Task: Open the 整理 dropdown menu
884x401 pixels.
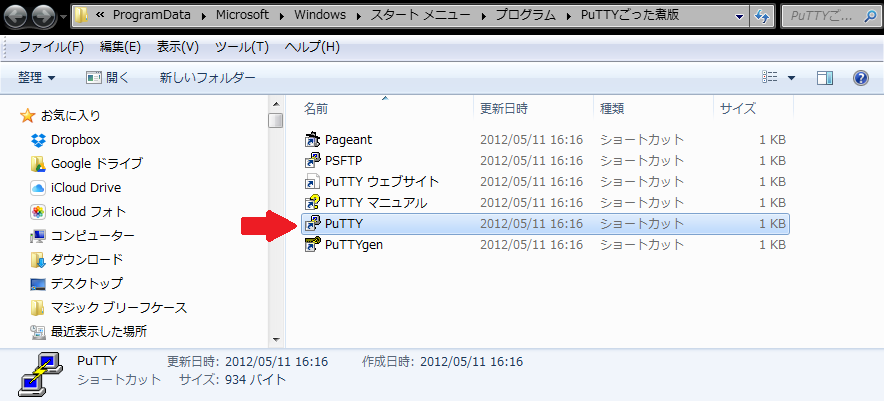Action: click(x=36, y=78)
